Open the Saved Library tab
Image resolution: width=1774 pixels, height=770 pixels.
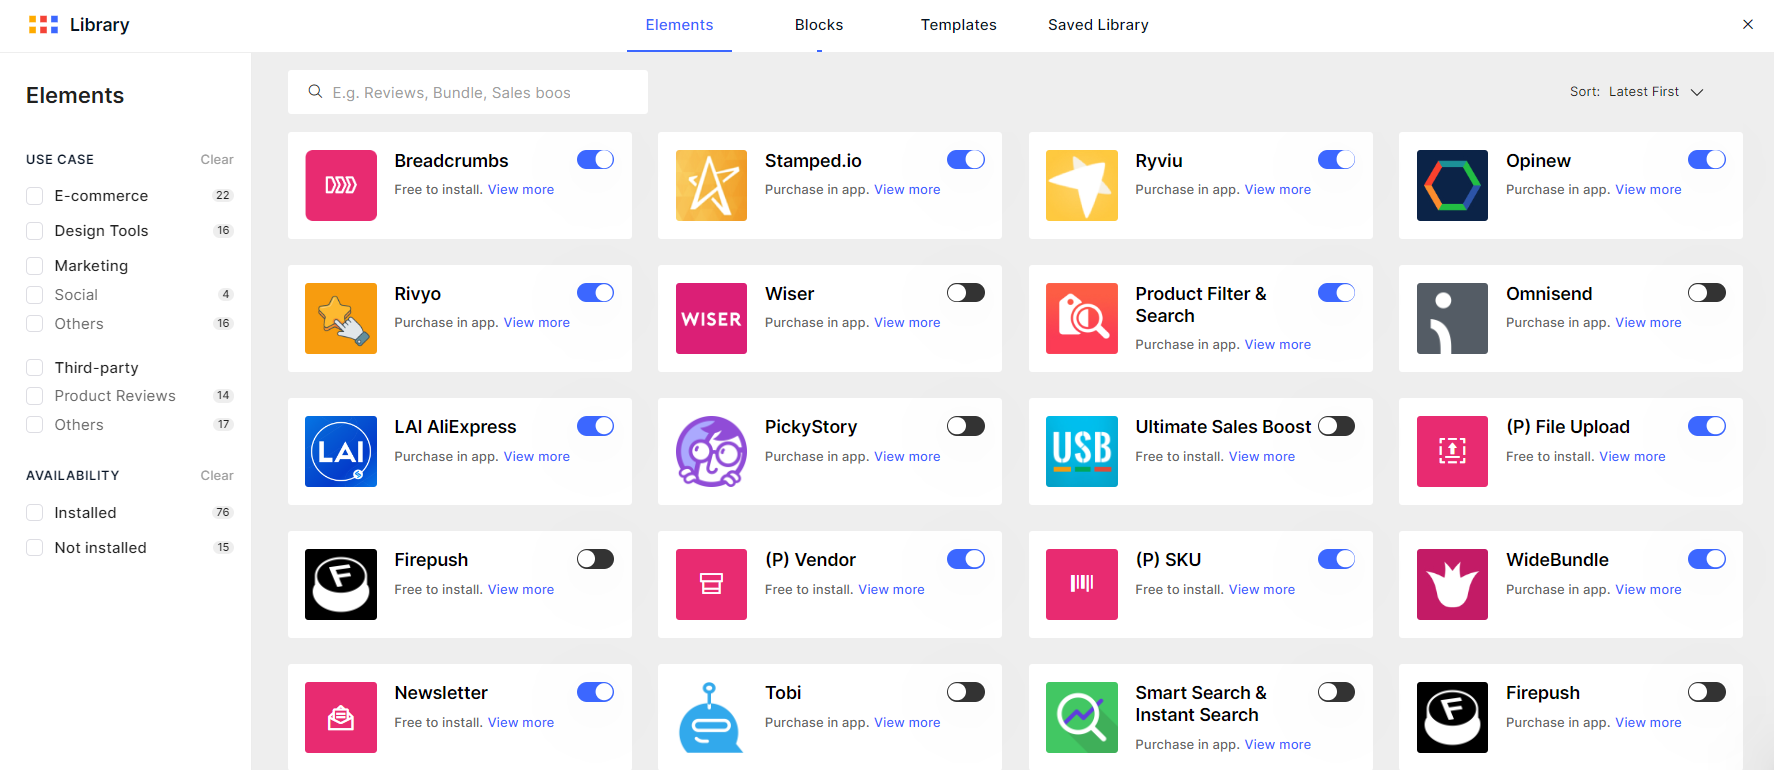(x=1098, y=25)
